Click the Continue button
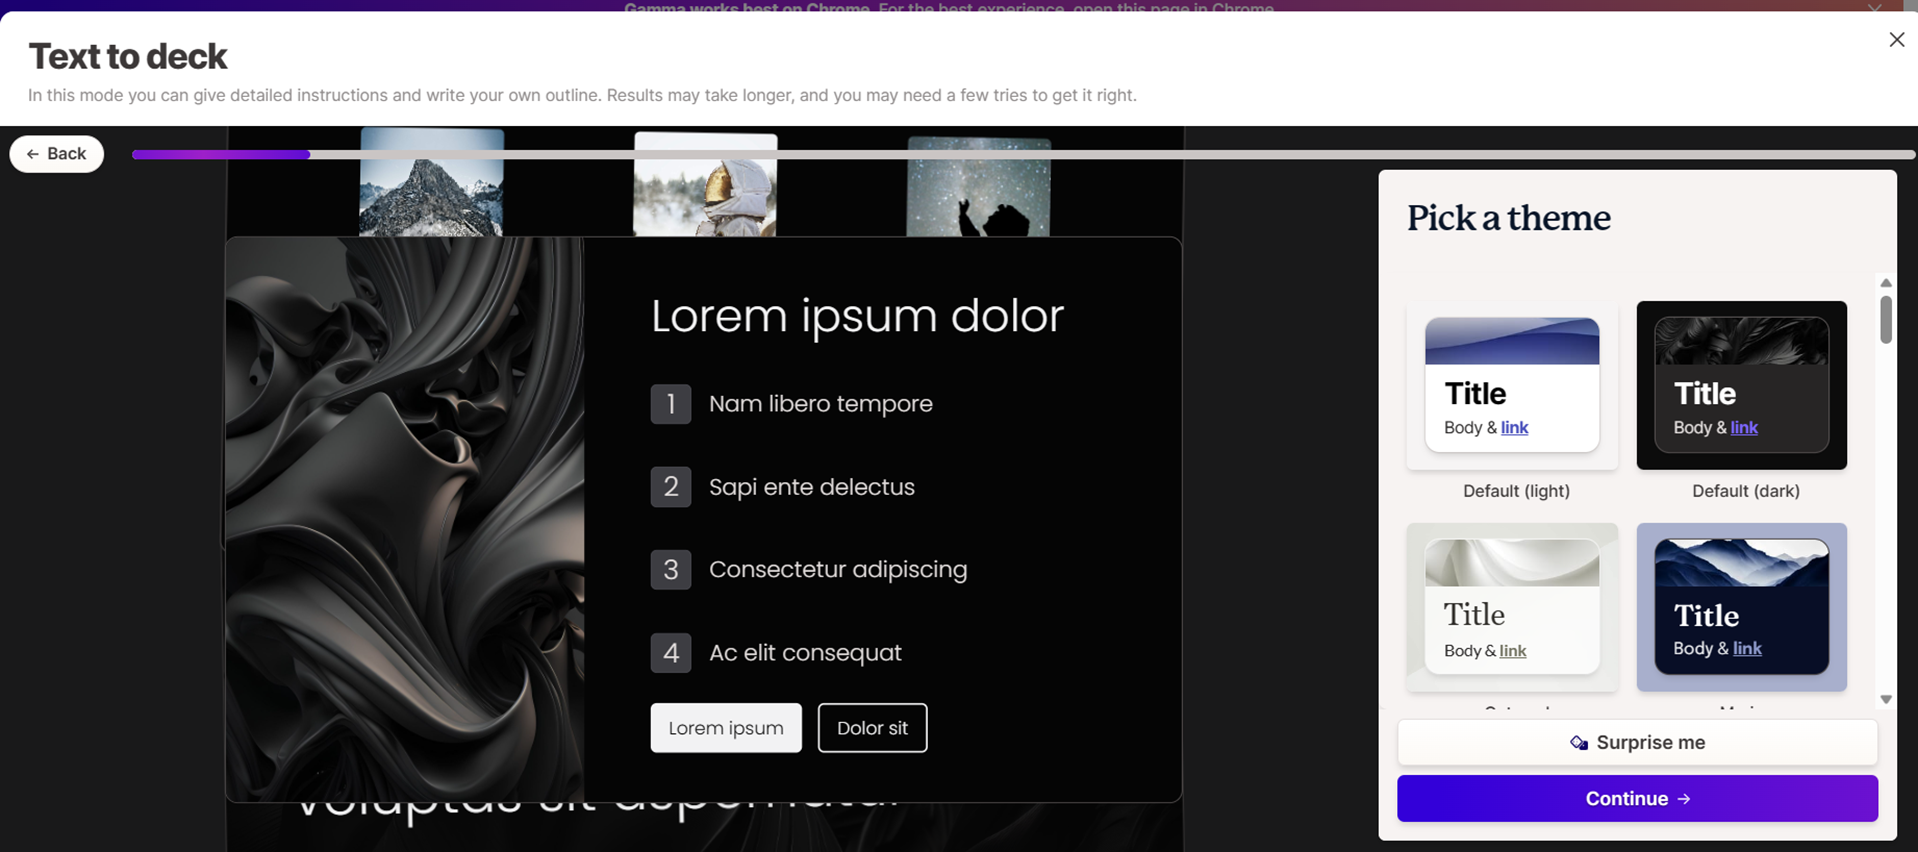1918x852 pixels. pyautogui.click(x=1637, y=798)
